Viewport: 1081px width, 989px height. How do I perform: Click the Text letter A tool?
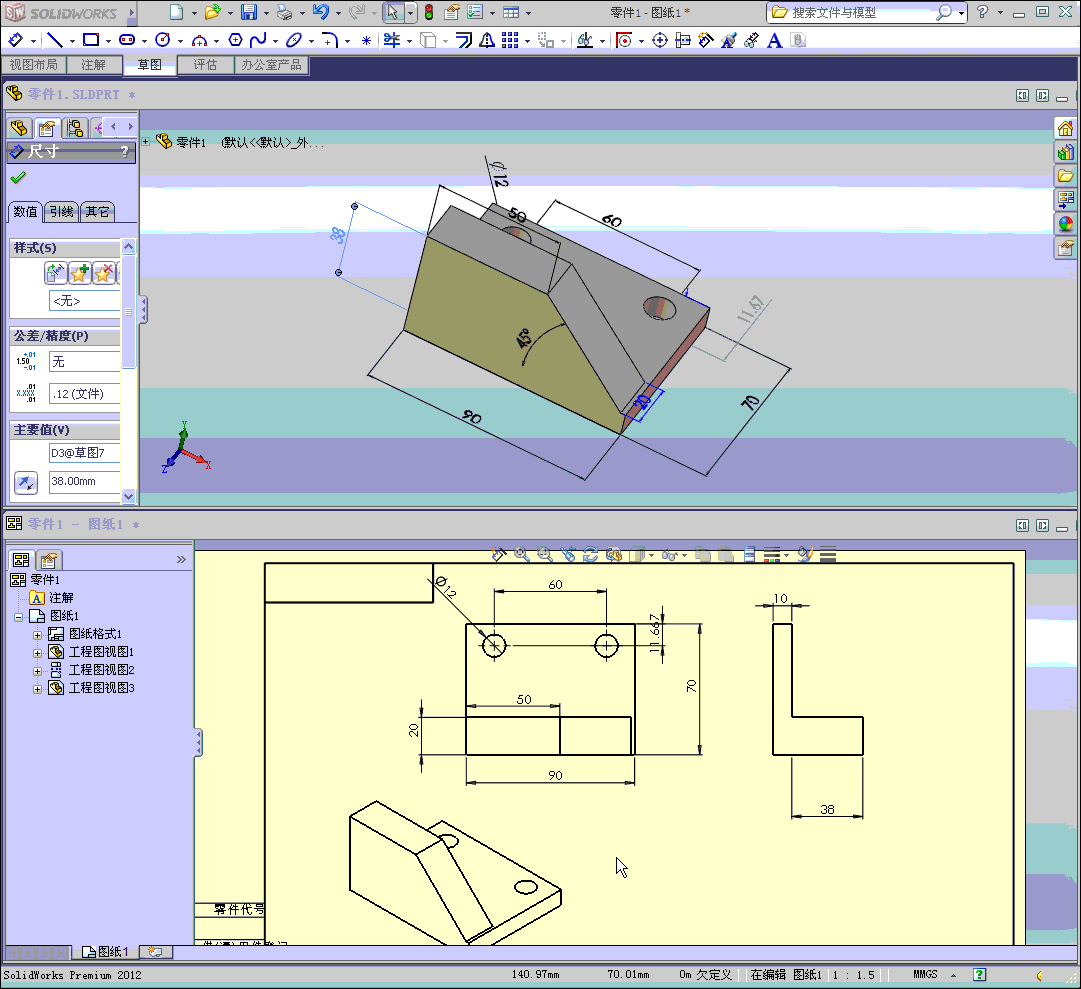pos(775,40)
